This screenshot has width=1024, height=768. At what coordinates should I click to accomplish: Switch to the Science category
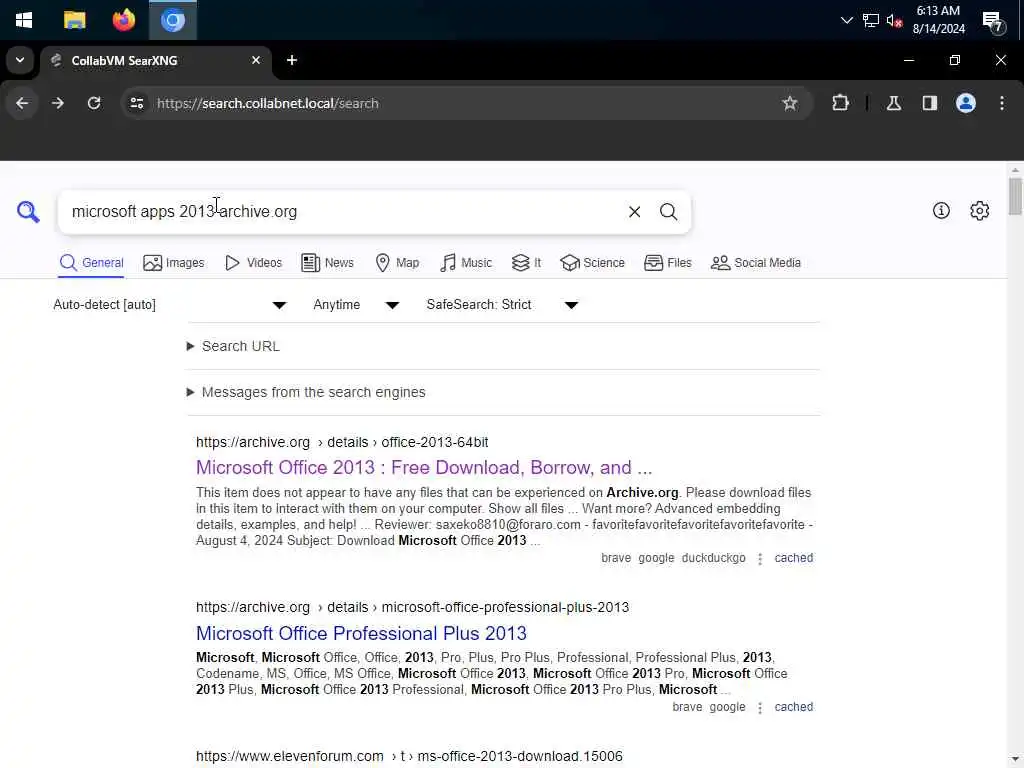click(x=592, y=263)
